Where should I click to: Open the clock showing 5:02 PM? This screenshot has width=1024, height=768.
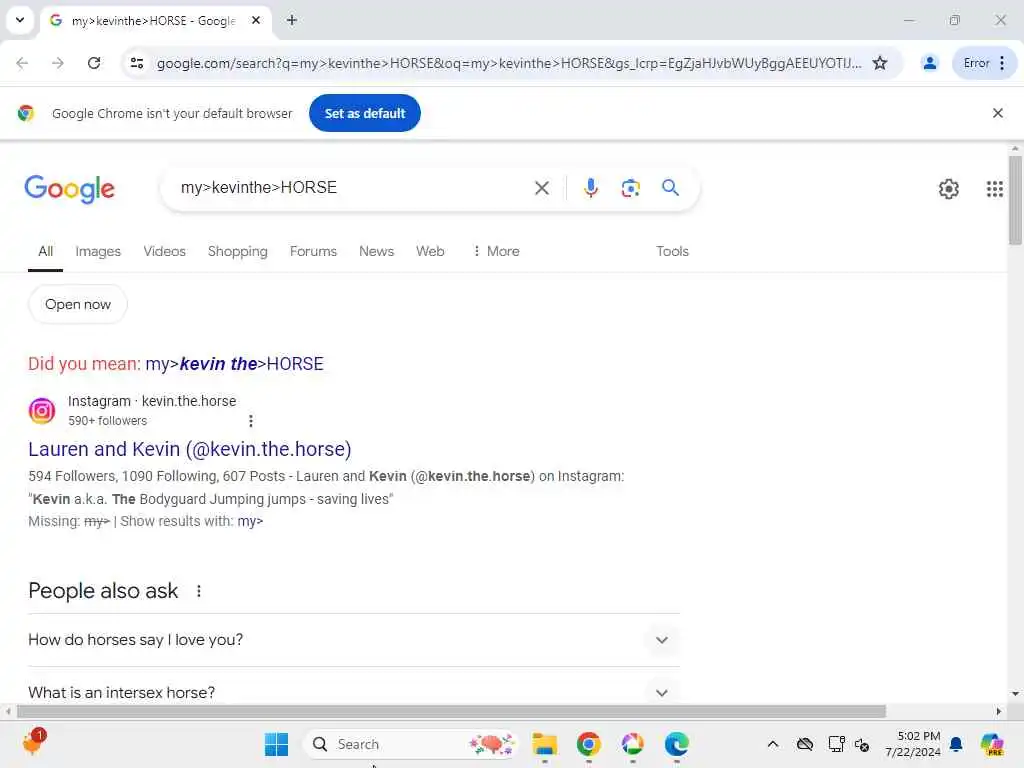tap(913, 744)
